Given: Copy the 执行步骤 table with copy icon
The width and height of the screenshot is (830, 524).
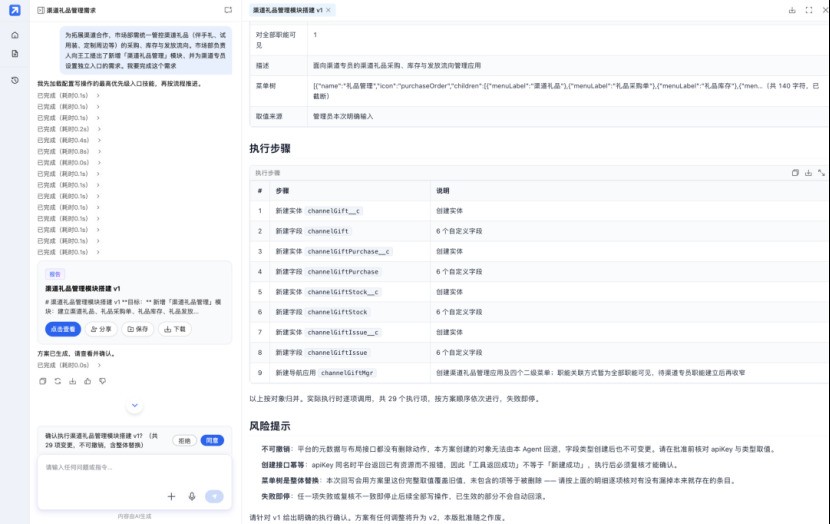Looking at the screenshot, I should tap(795, 173).
